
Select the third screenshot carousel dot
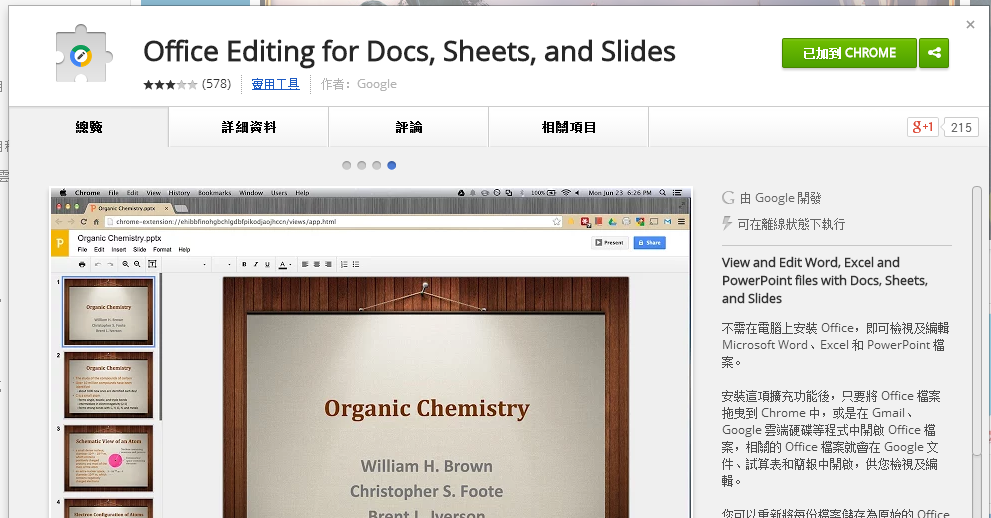(377, 165)
